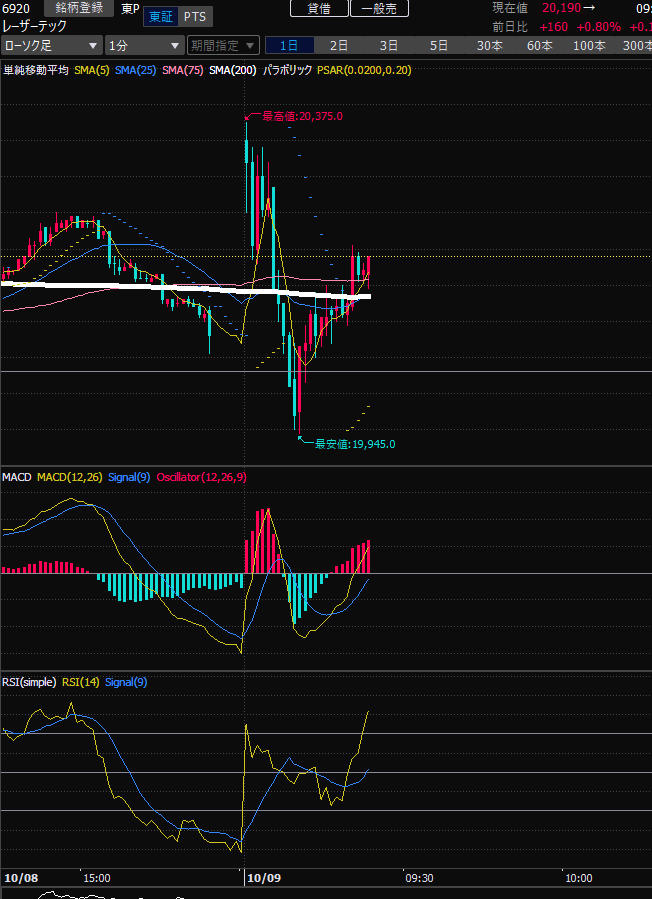
Task: Click the 一般売 button
Action: click(378, 8)
